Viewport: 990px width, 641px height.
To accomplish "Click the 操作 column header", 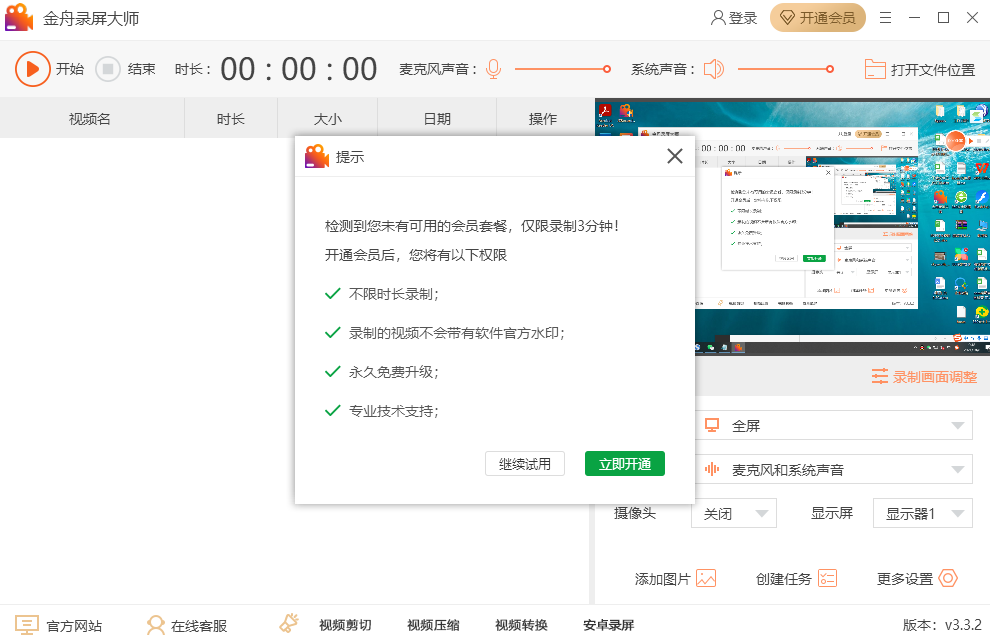I will point(543,119).
